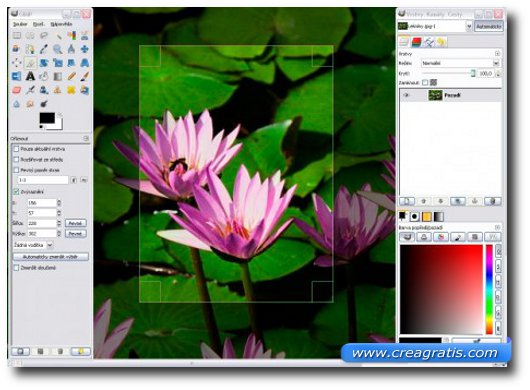Select the Zoom magnifier tool
This screenshot has width=530, height=390.
click(57, 49)
